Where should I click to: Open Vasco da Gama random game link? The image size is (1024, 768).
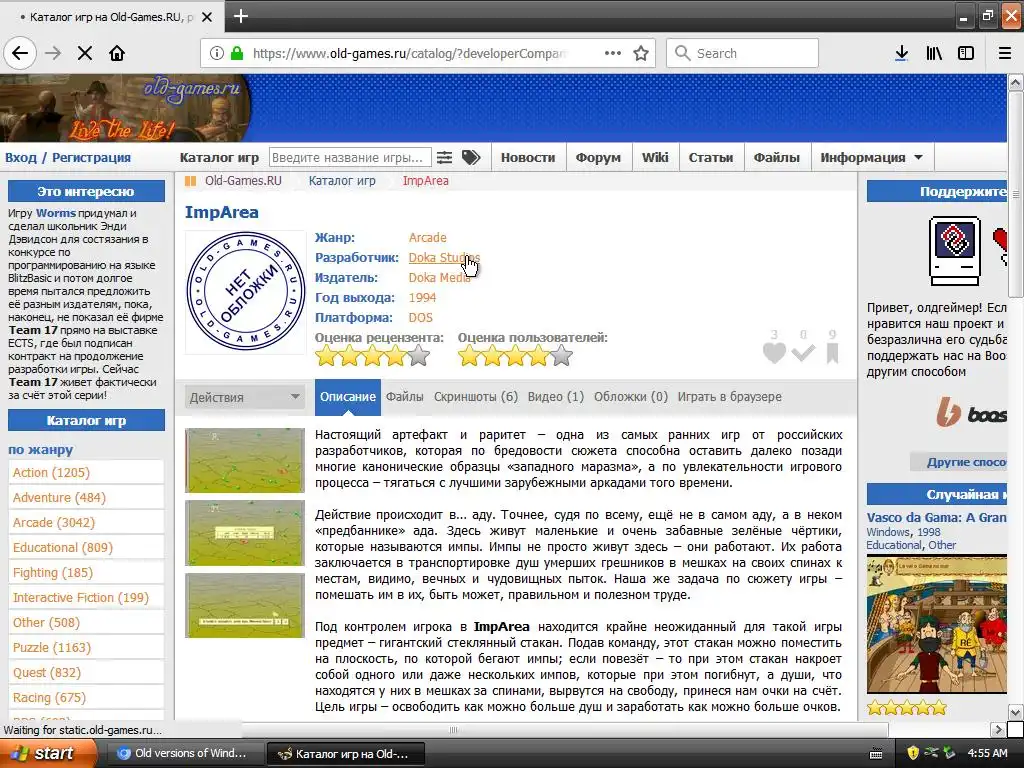coord(936,517)
